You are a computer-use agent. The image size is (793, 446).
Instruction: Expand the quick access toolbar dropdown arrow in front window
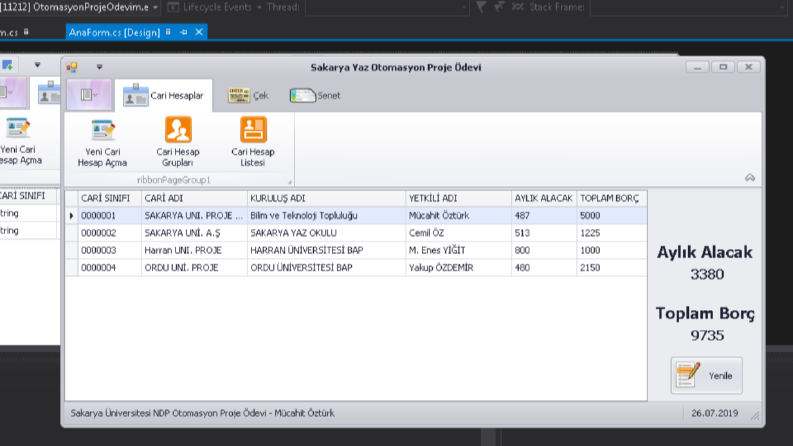pos(99,67)
